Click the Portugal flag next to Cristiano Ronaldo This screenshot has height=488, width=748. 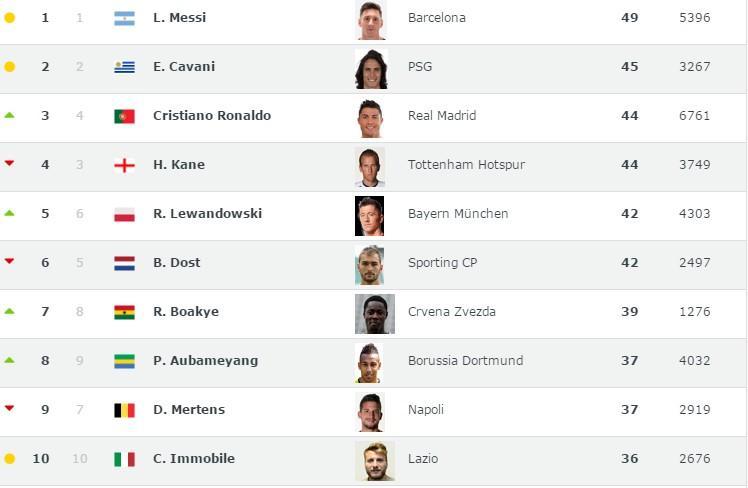(x=125, y=116)
